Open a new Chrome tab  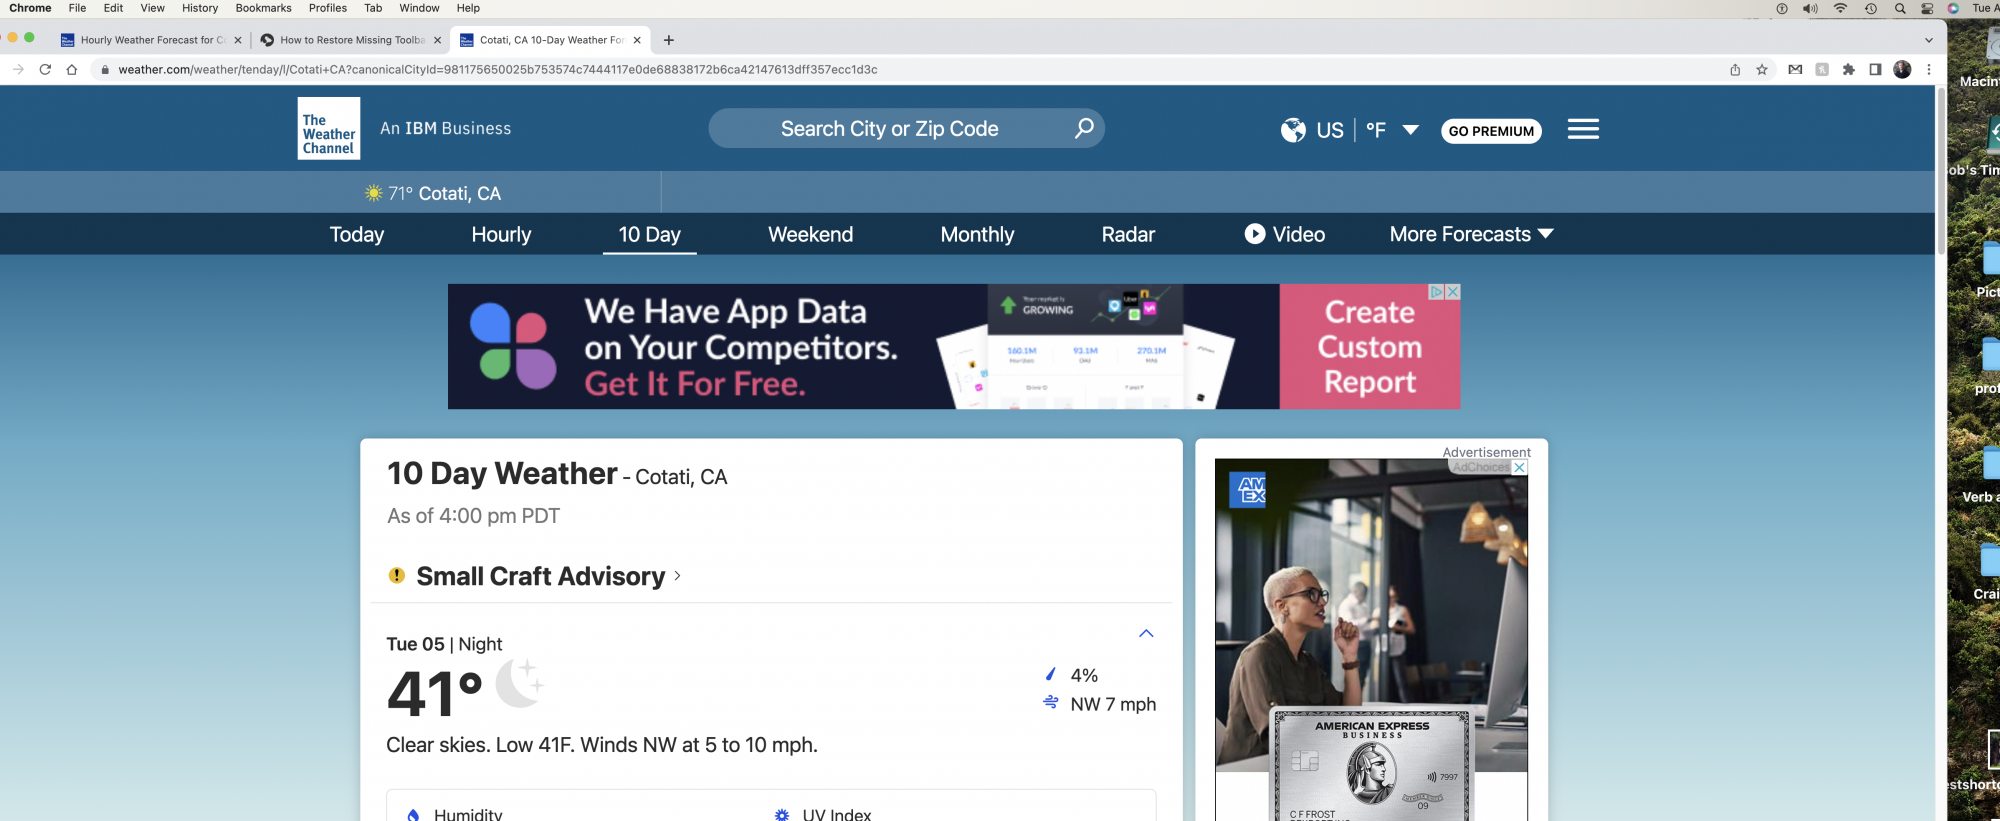coord(669,40)
